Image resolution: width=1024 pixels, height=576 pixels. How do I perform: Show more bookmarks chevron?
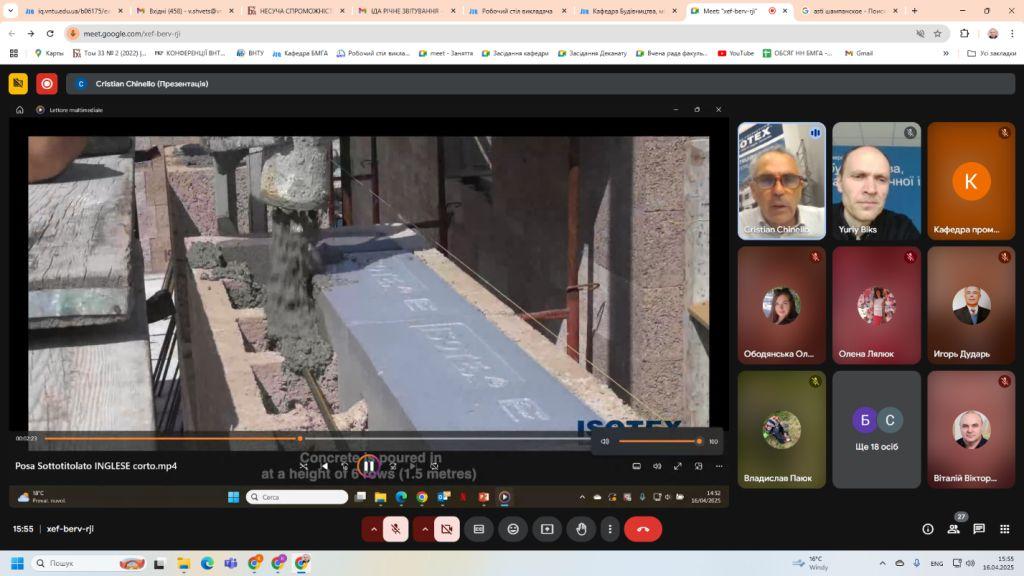946,54
